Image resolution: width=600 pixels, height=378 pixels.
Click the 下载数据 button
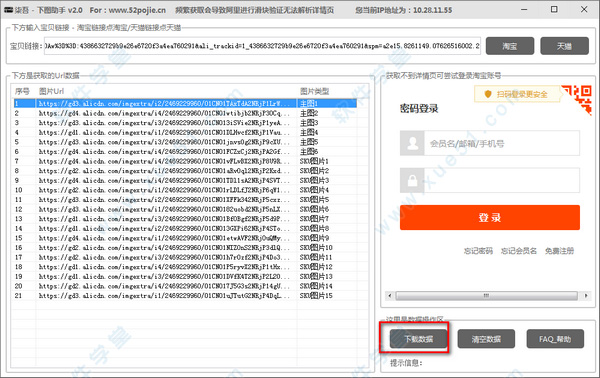(x=419, y=339)
